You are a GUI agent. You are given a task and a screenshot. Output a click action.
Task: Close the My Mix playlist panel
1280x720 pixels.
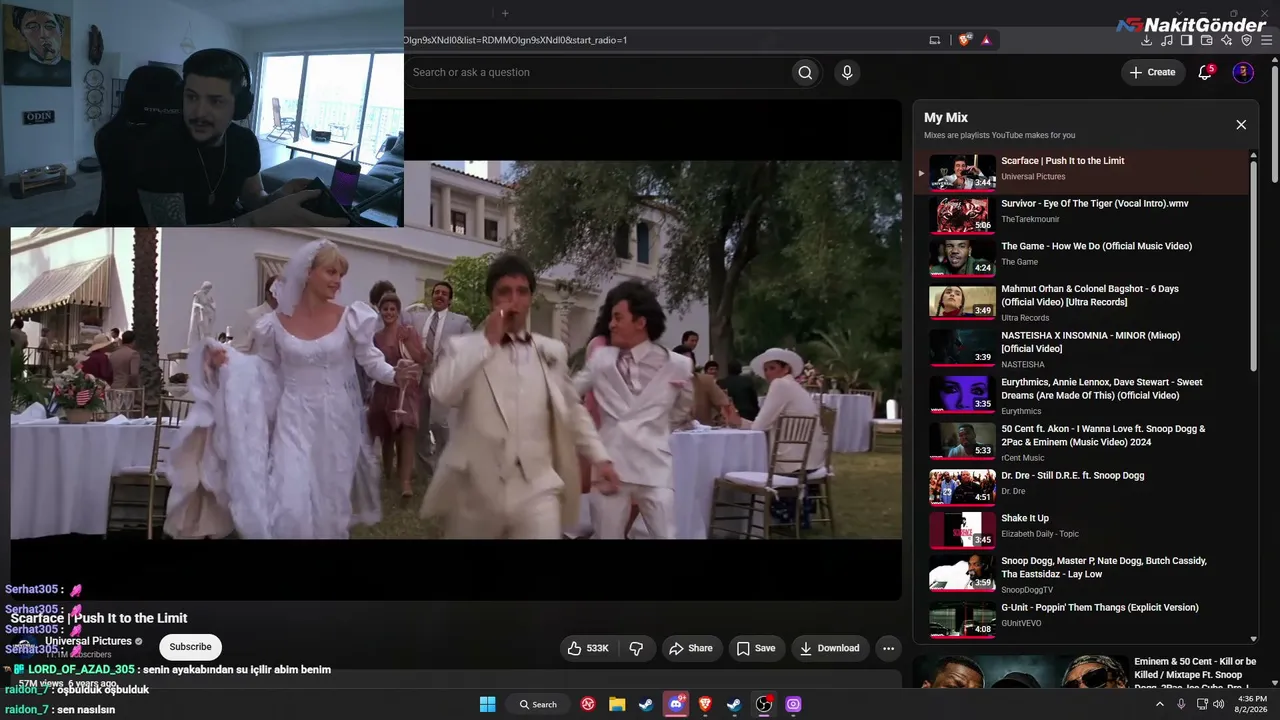point(1241,125)
